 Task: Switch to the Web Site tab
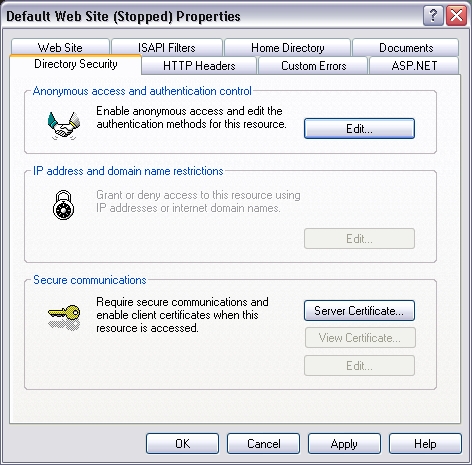pyautogui.click(x=60, y=47)
